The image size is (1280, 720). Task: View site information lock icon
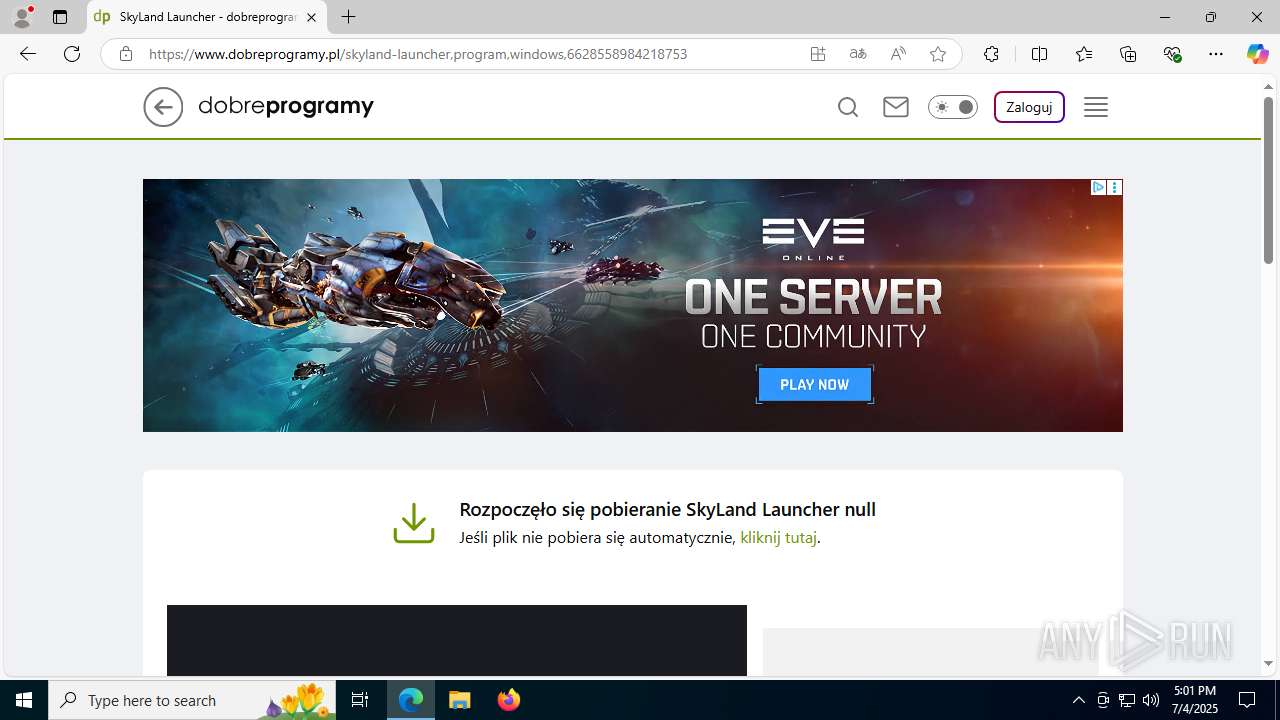[x=126, y=54]
